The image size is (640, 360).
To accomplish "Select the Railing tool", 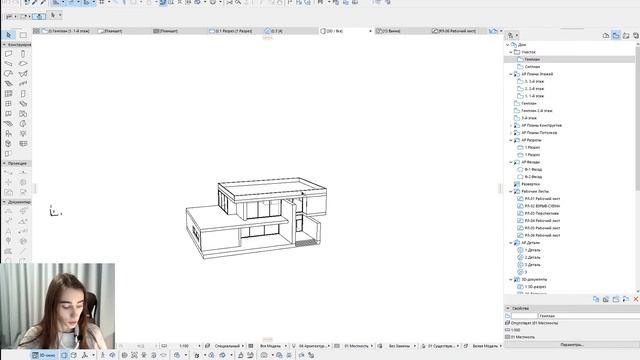I will tap(23, 84).
